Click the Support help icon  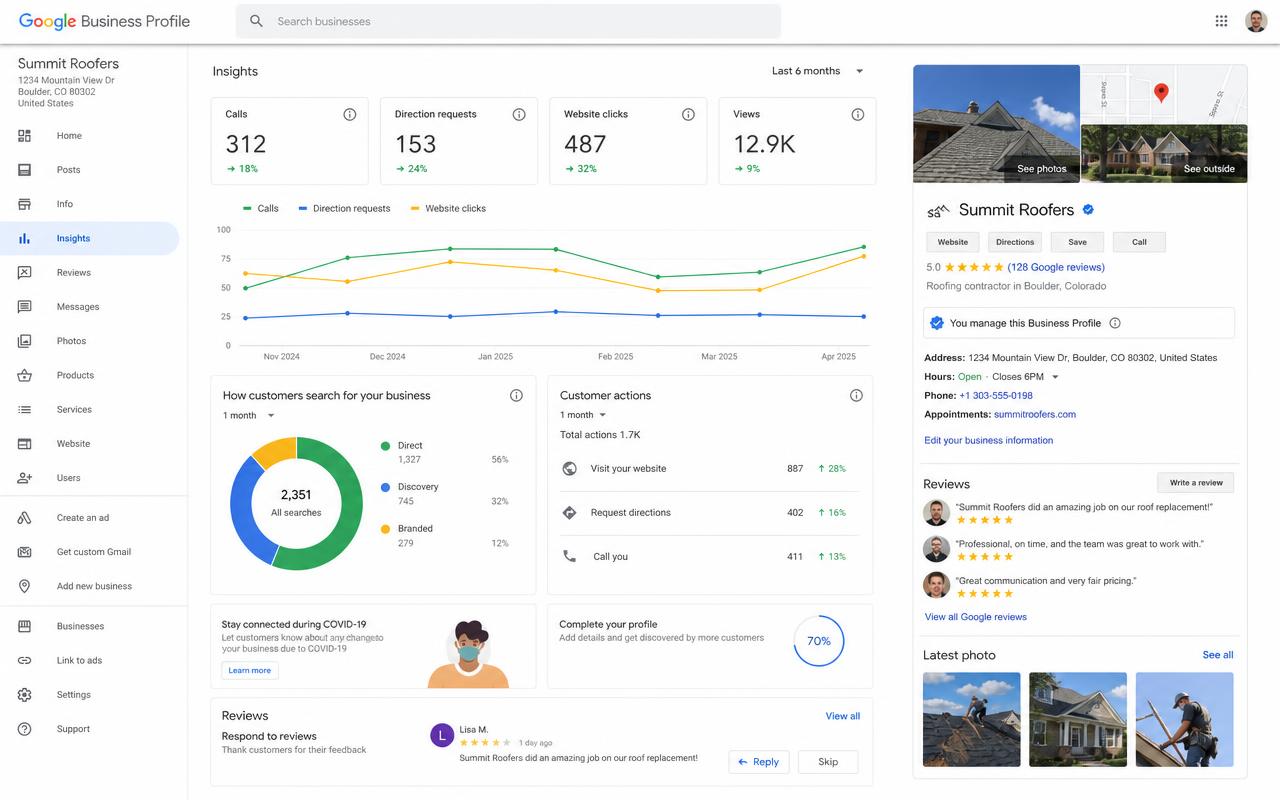[24, 729]
